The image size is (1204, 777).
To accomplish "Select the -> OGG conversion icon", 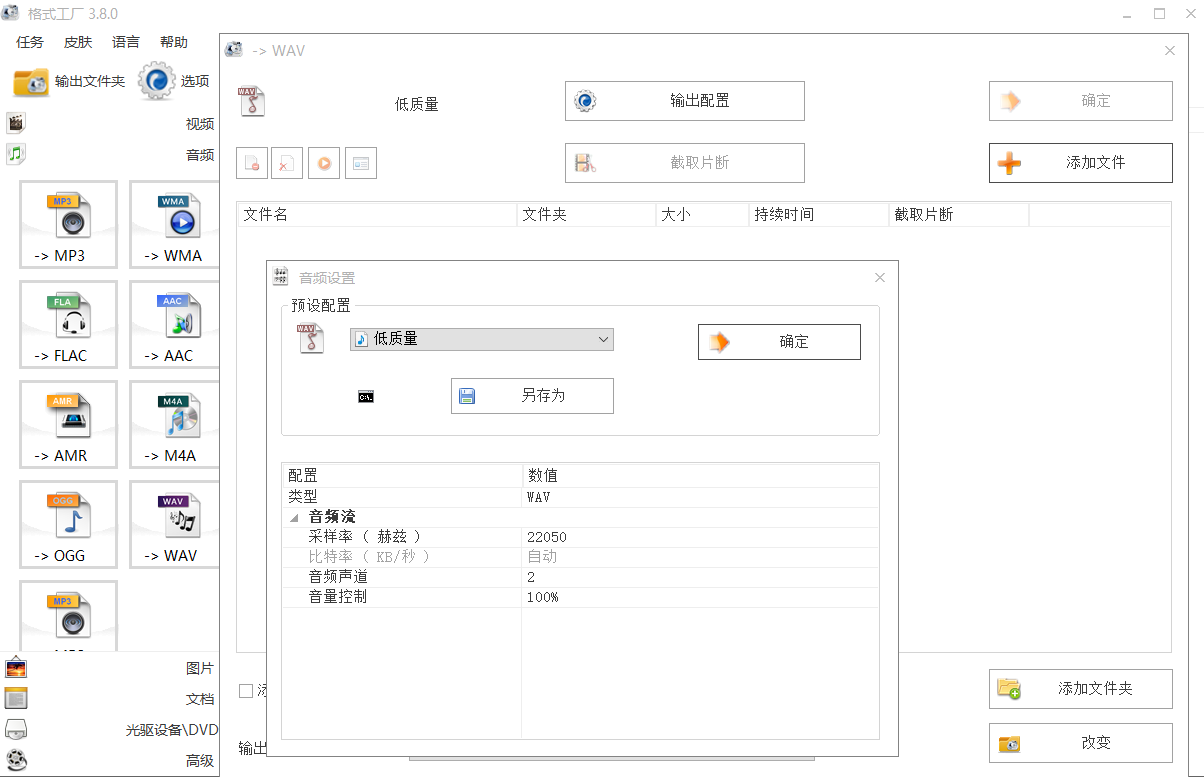I will pyautogui.click(x=68, y=524).
